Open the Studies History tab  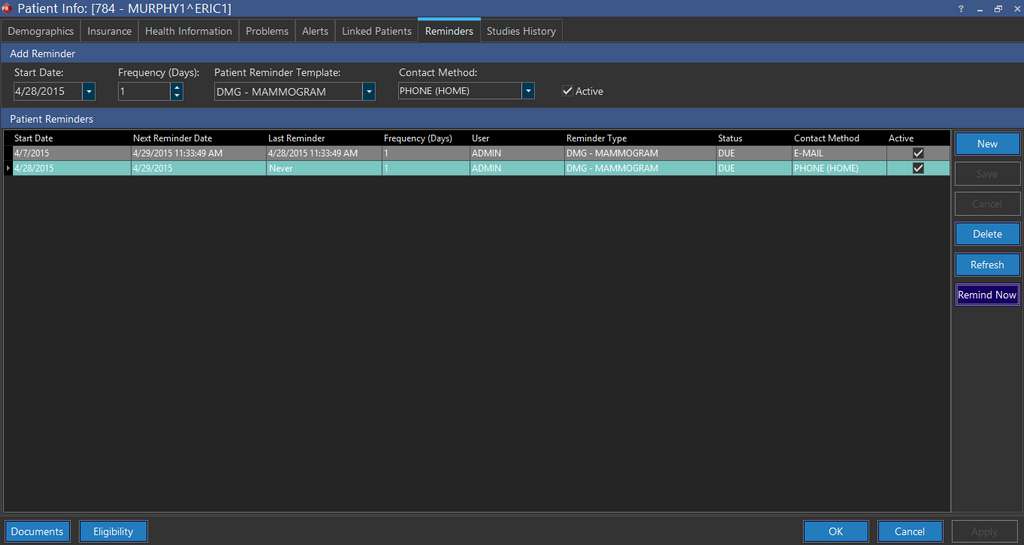(521, 31)
